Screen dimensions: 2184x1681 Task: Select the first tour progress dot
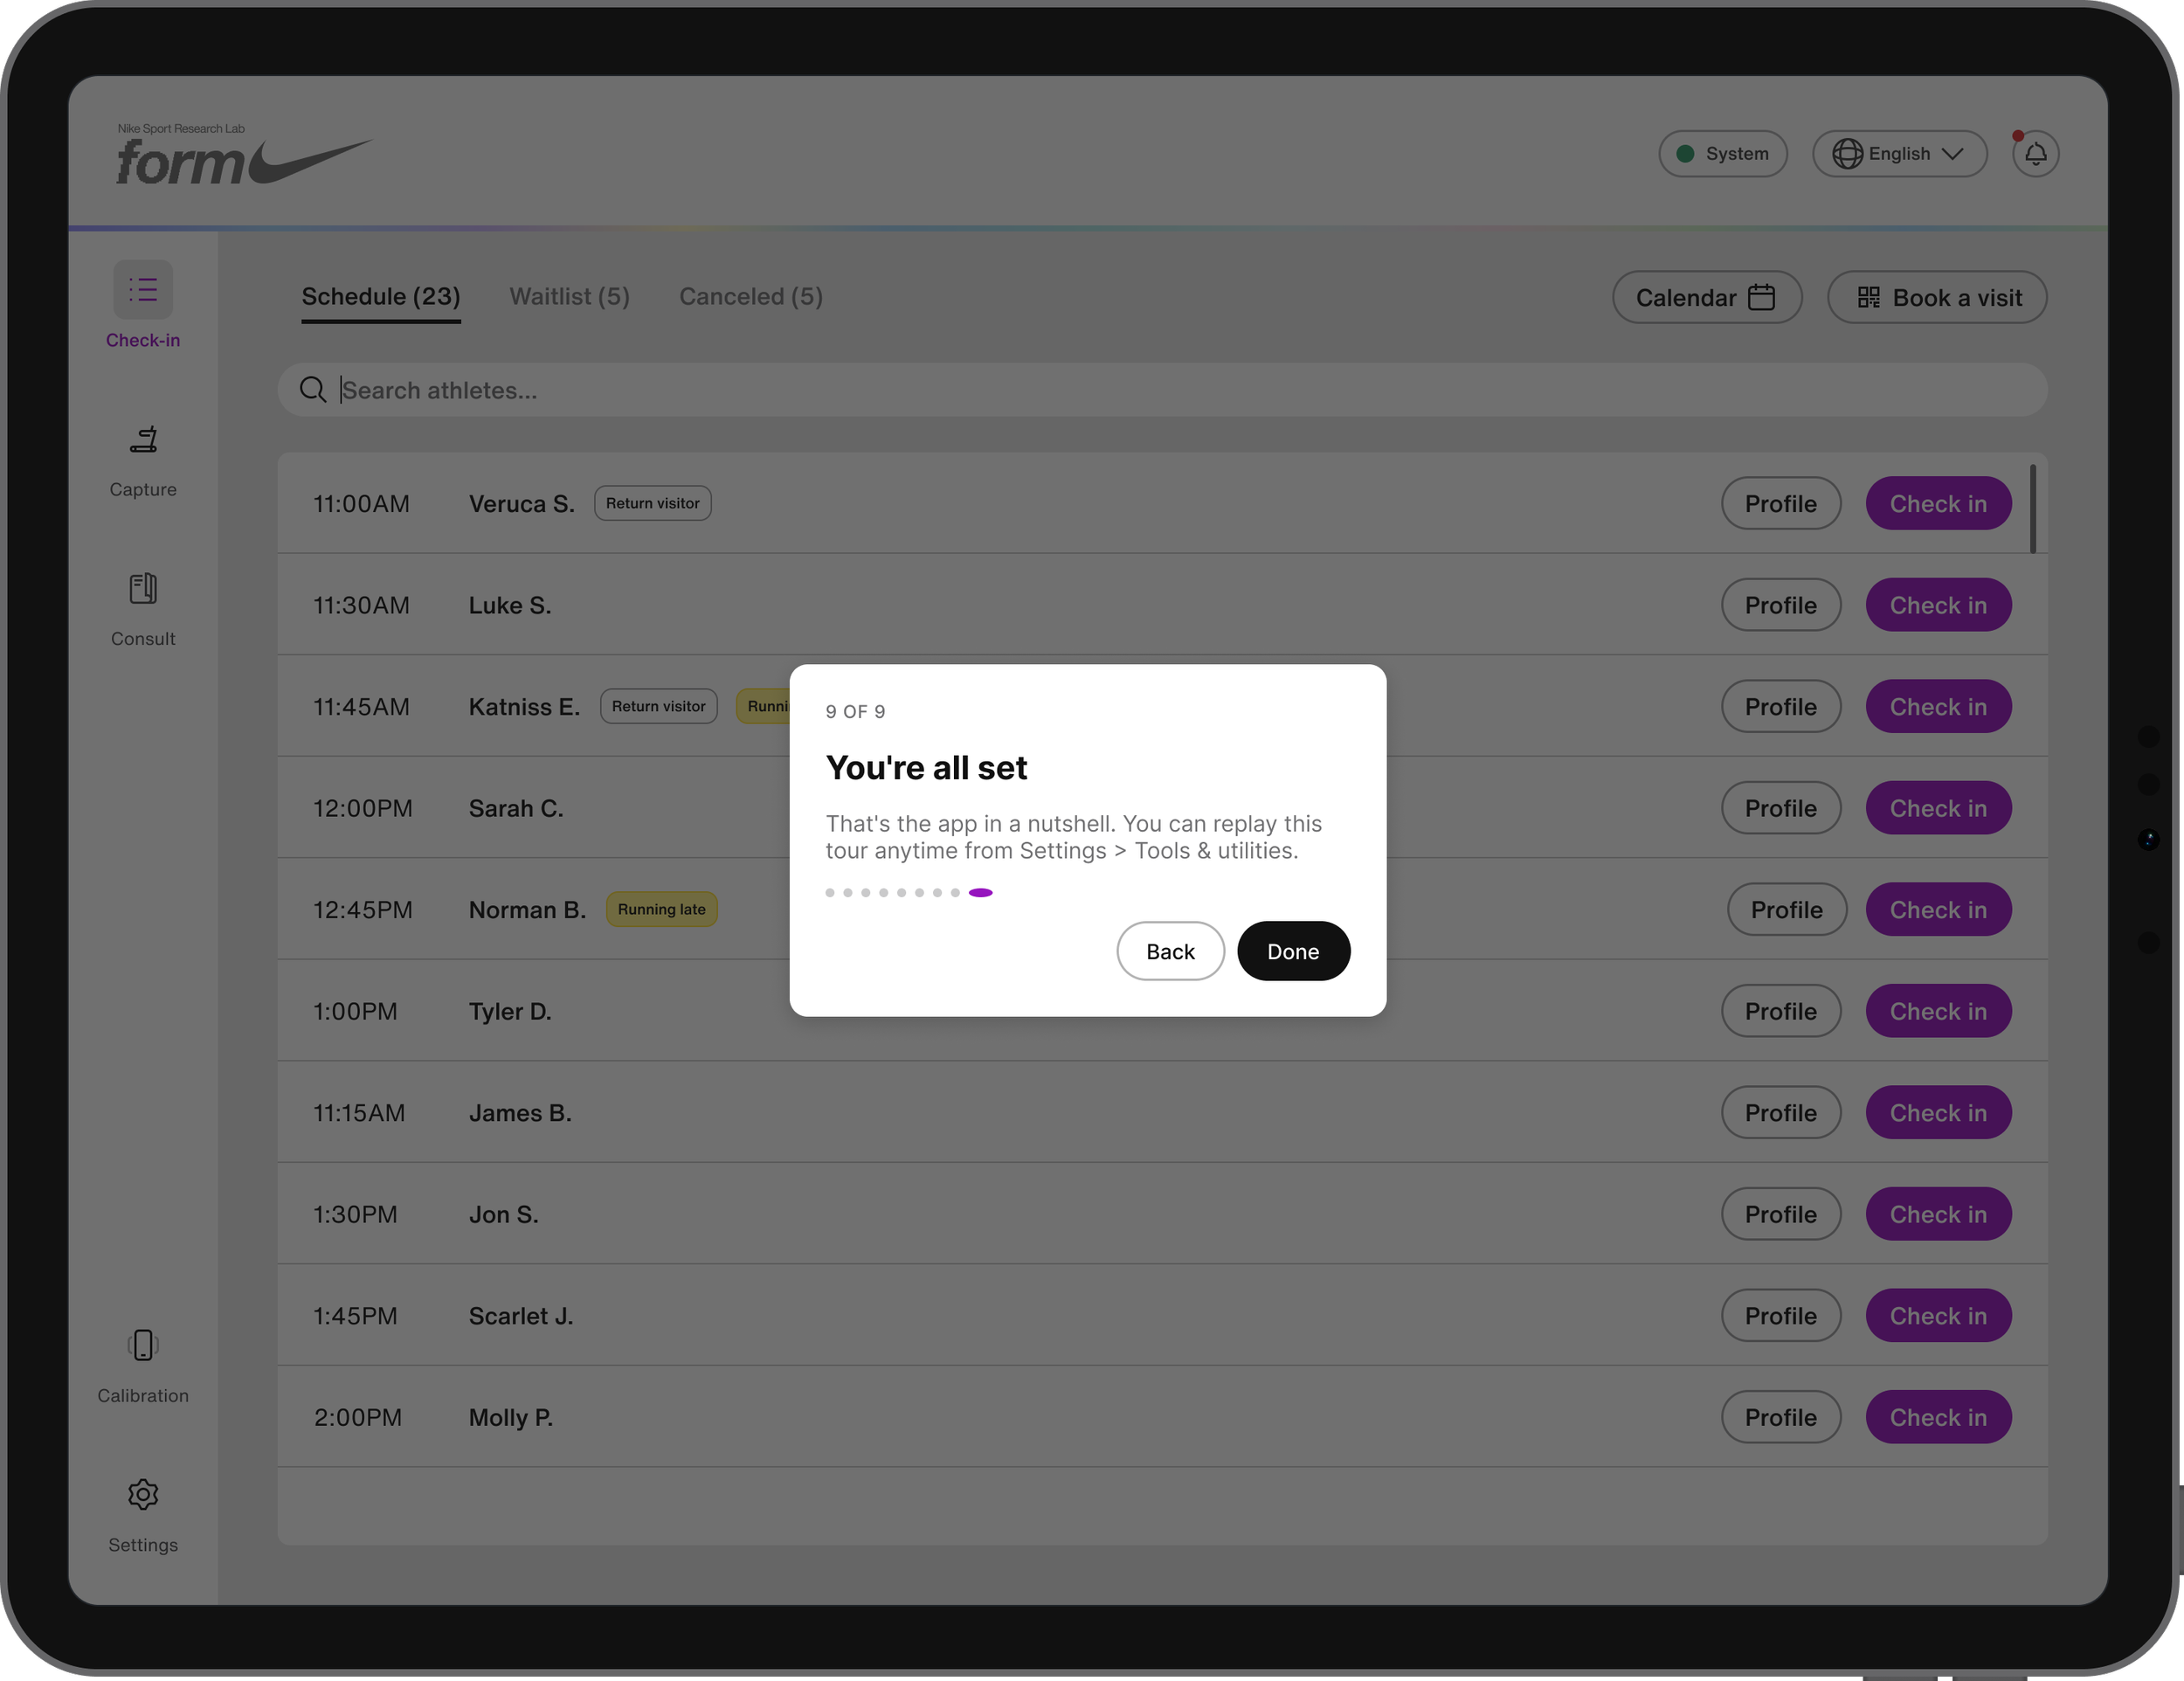(x=830, y=892)
